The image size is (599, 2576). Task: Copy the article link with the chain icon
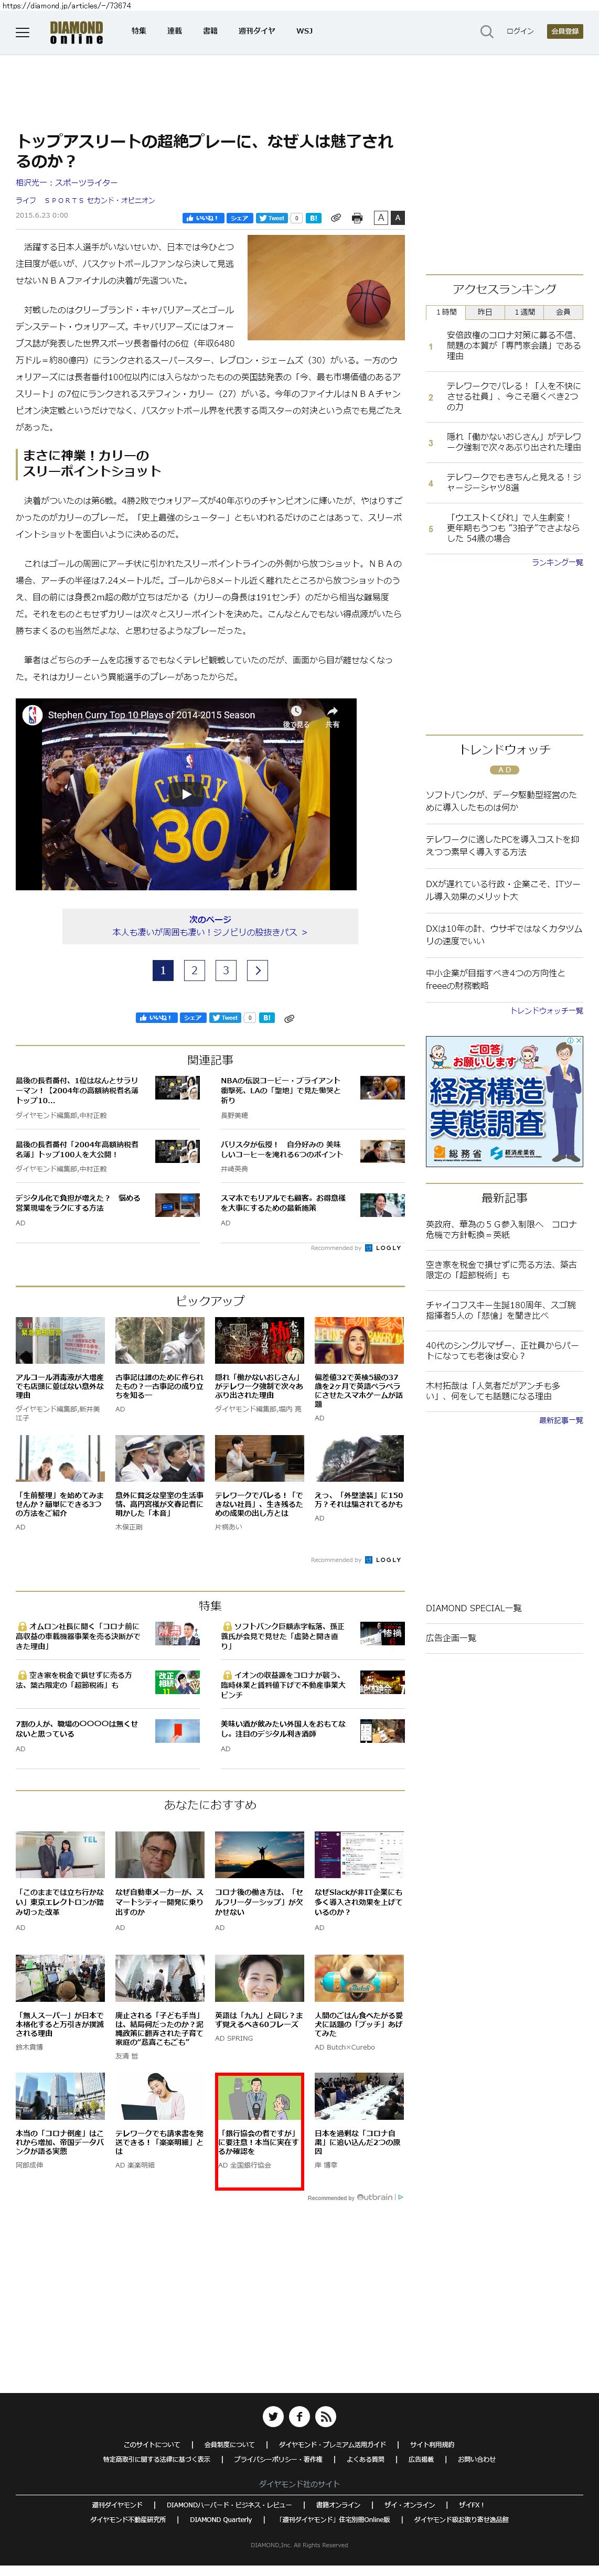(x=336, y=218)
